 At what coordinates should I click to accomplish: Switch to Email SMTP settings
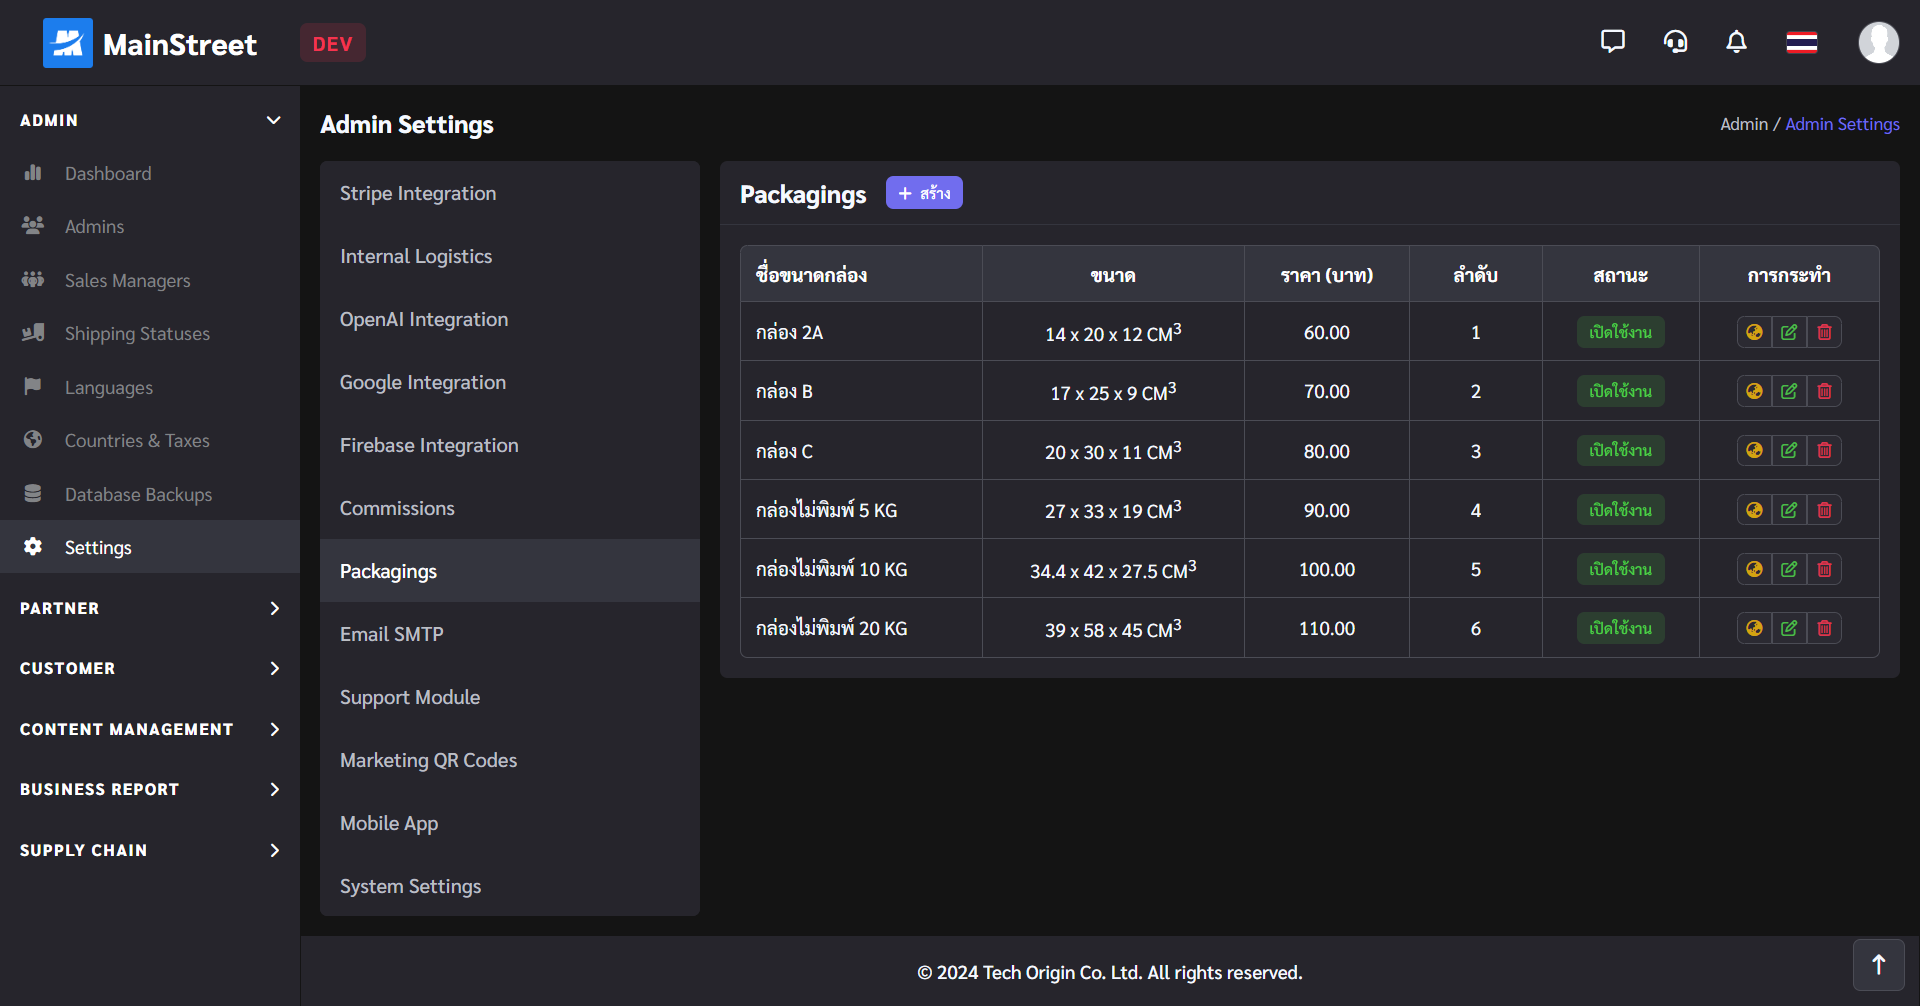(x=510, y=634)
